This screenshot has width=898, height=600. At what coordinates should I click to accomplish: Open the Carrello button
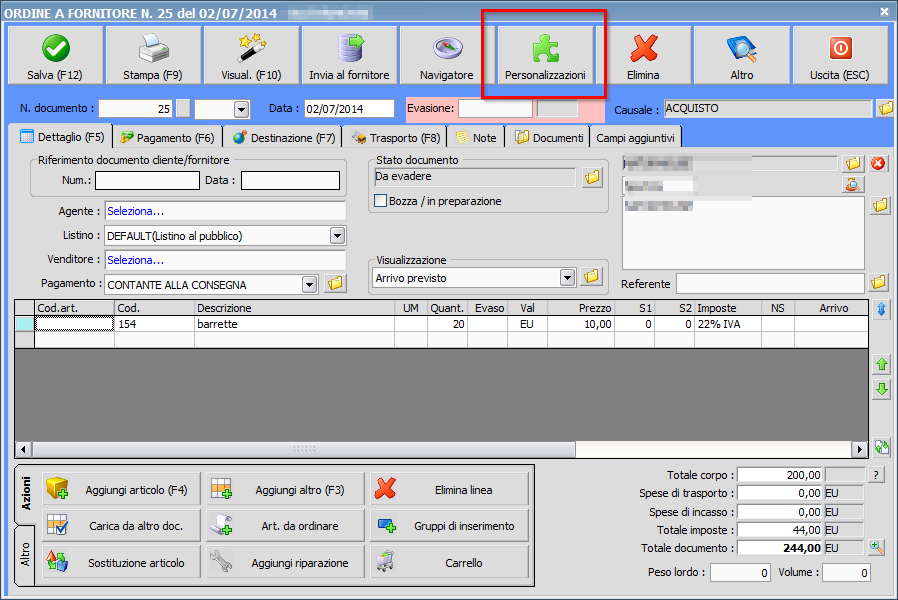coord(449,562)
